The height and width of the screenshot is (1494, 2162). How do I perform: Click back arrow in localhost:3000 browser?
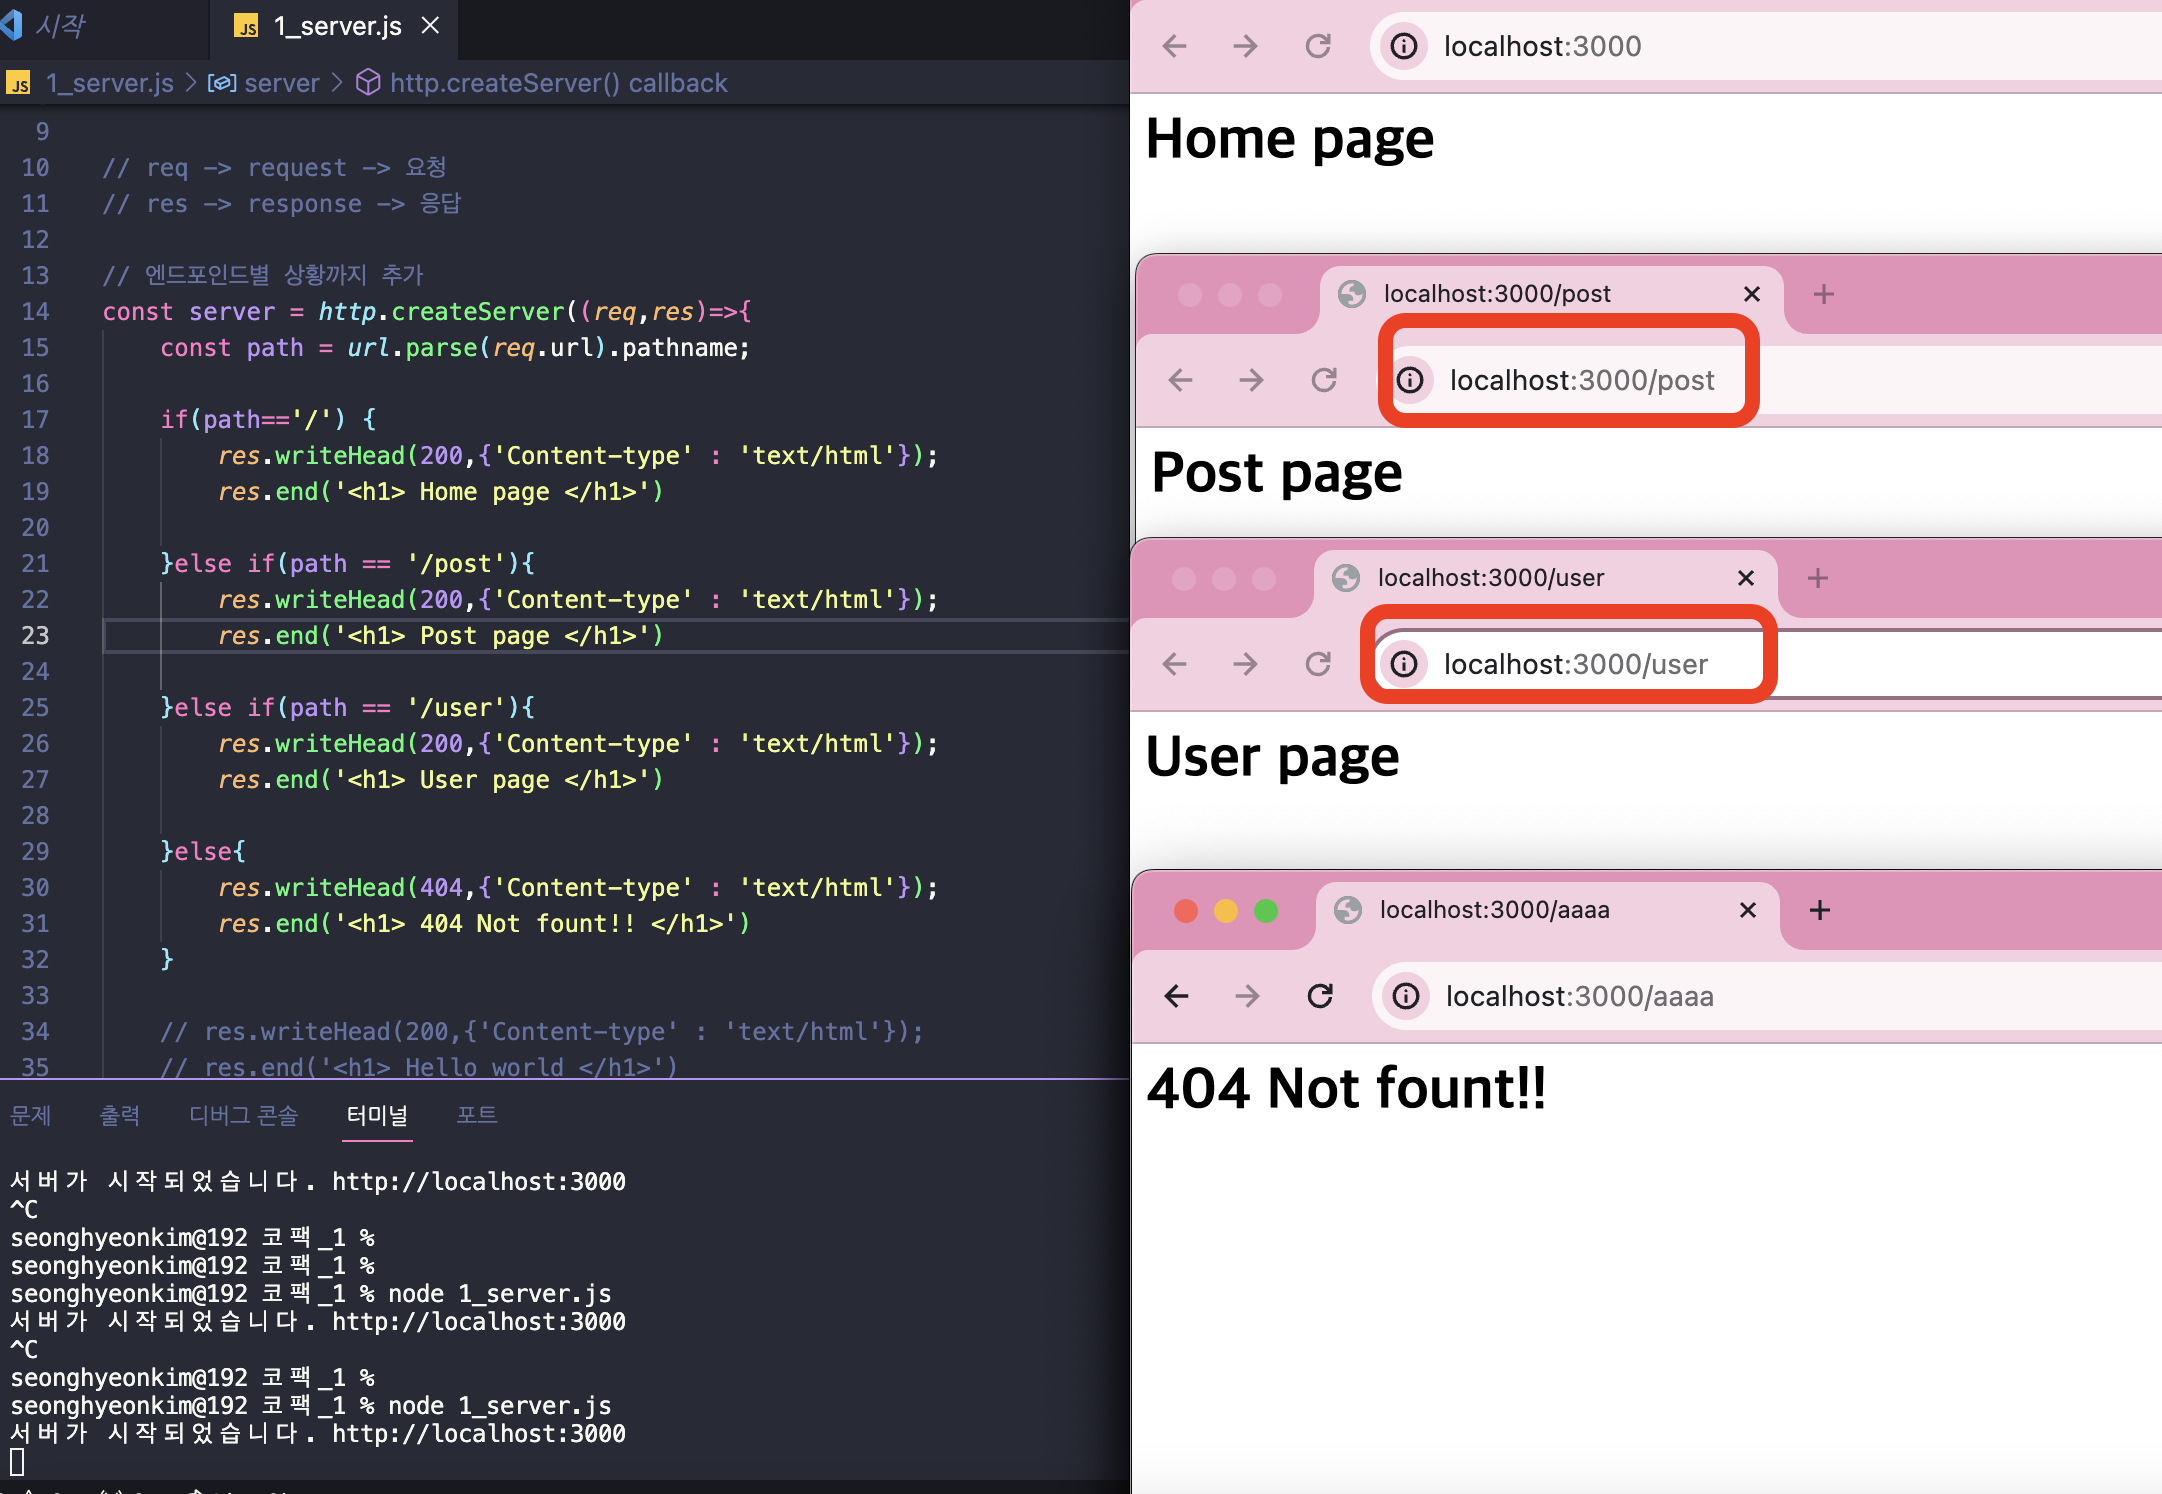(x=1175, y=46)
